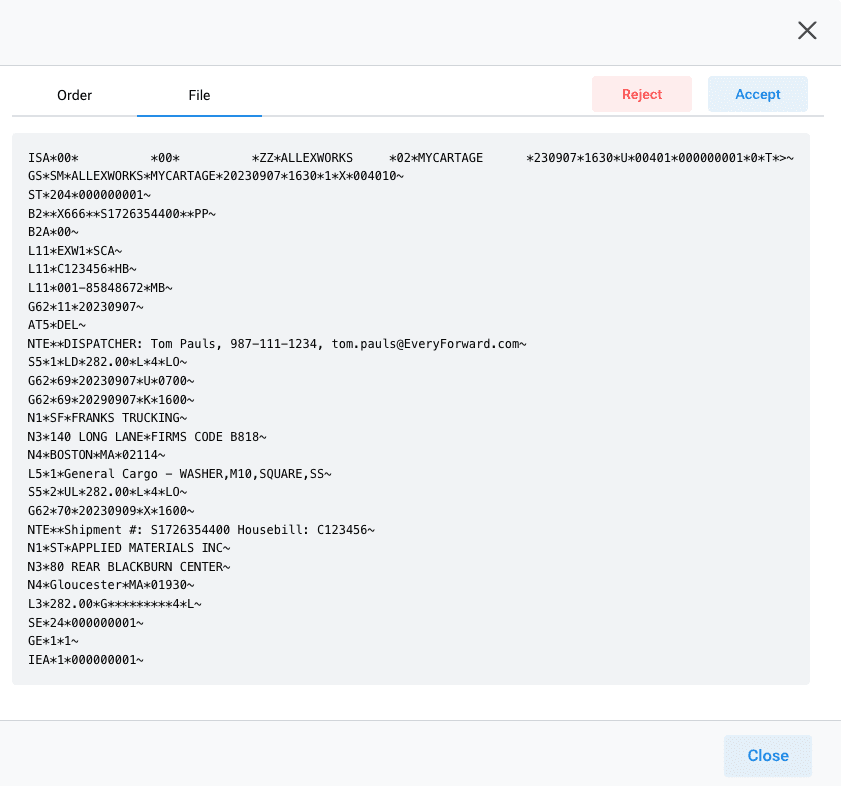The width and height of the screenshot is (841, 786).
Task: Switch to the Order tab
Action: coord(75,96)
